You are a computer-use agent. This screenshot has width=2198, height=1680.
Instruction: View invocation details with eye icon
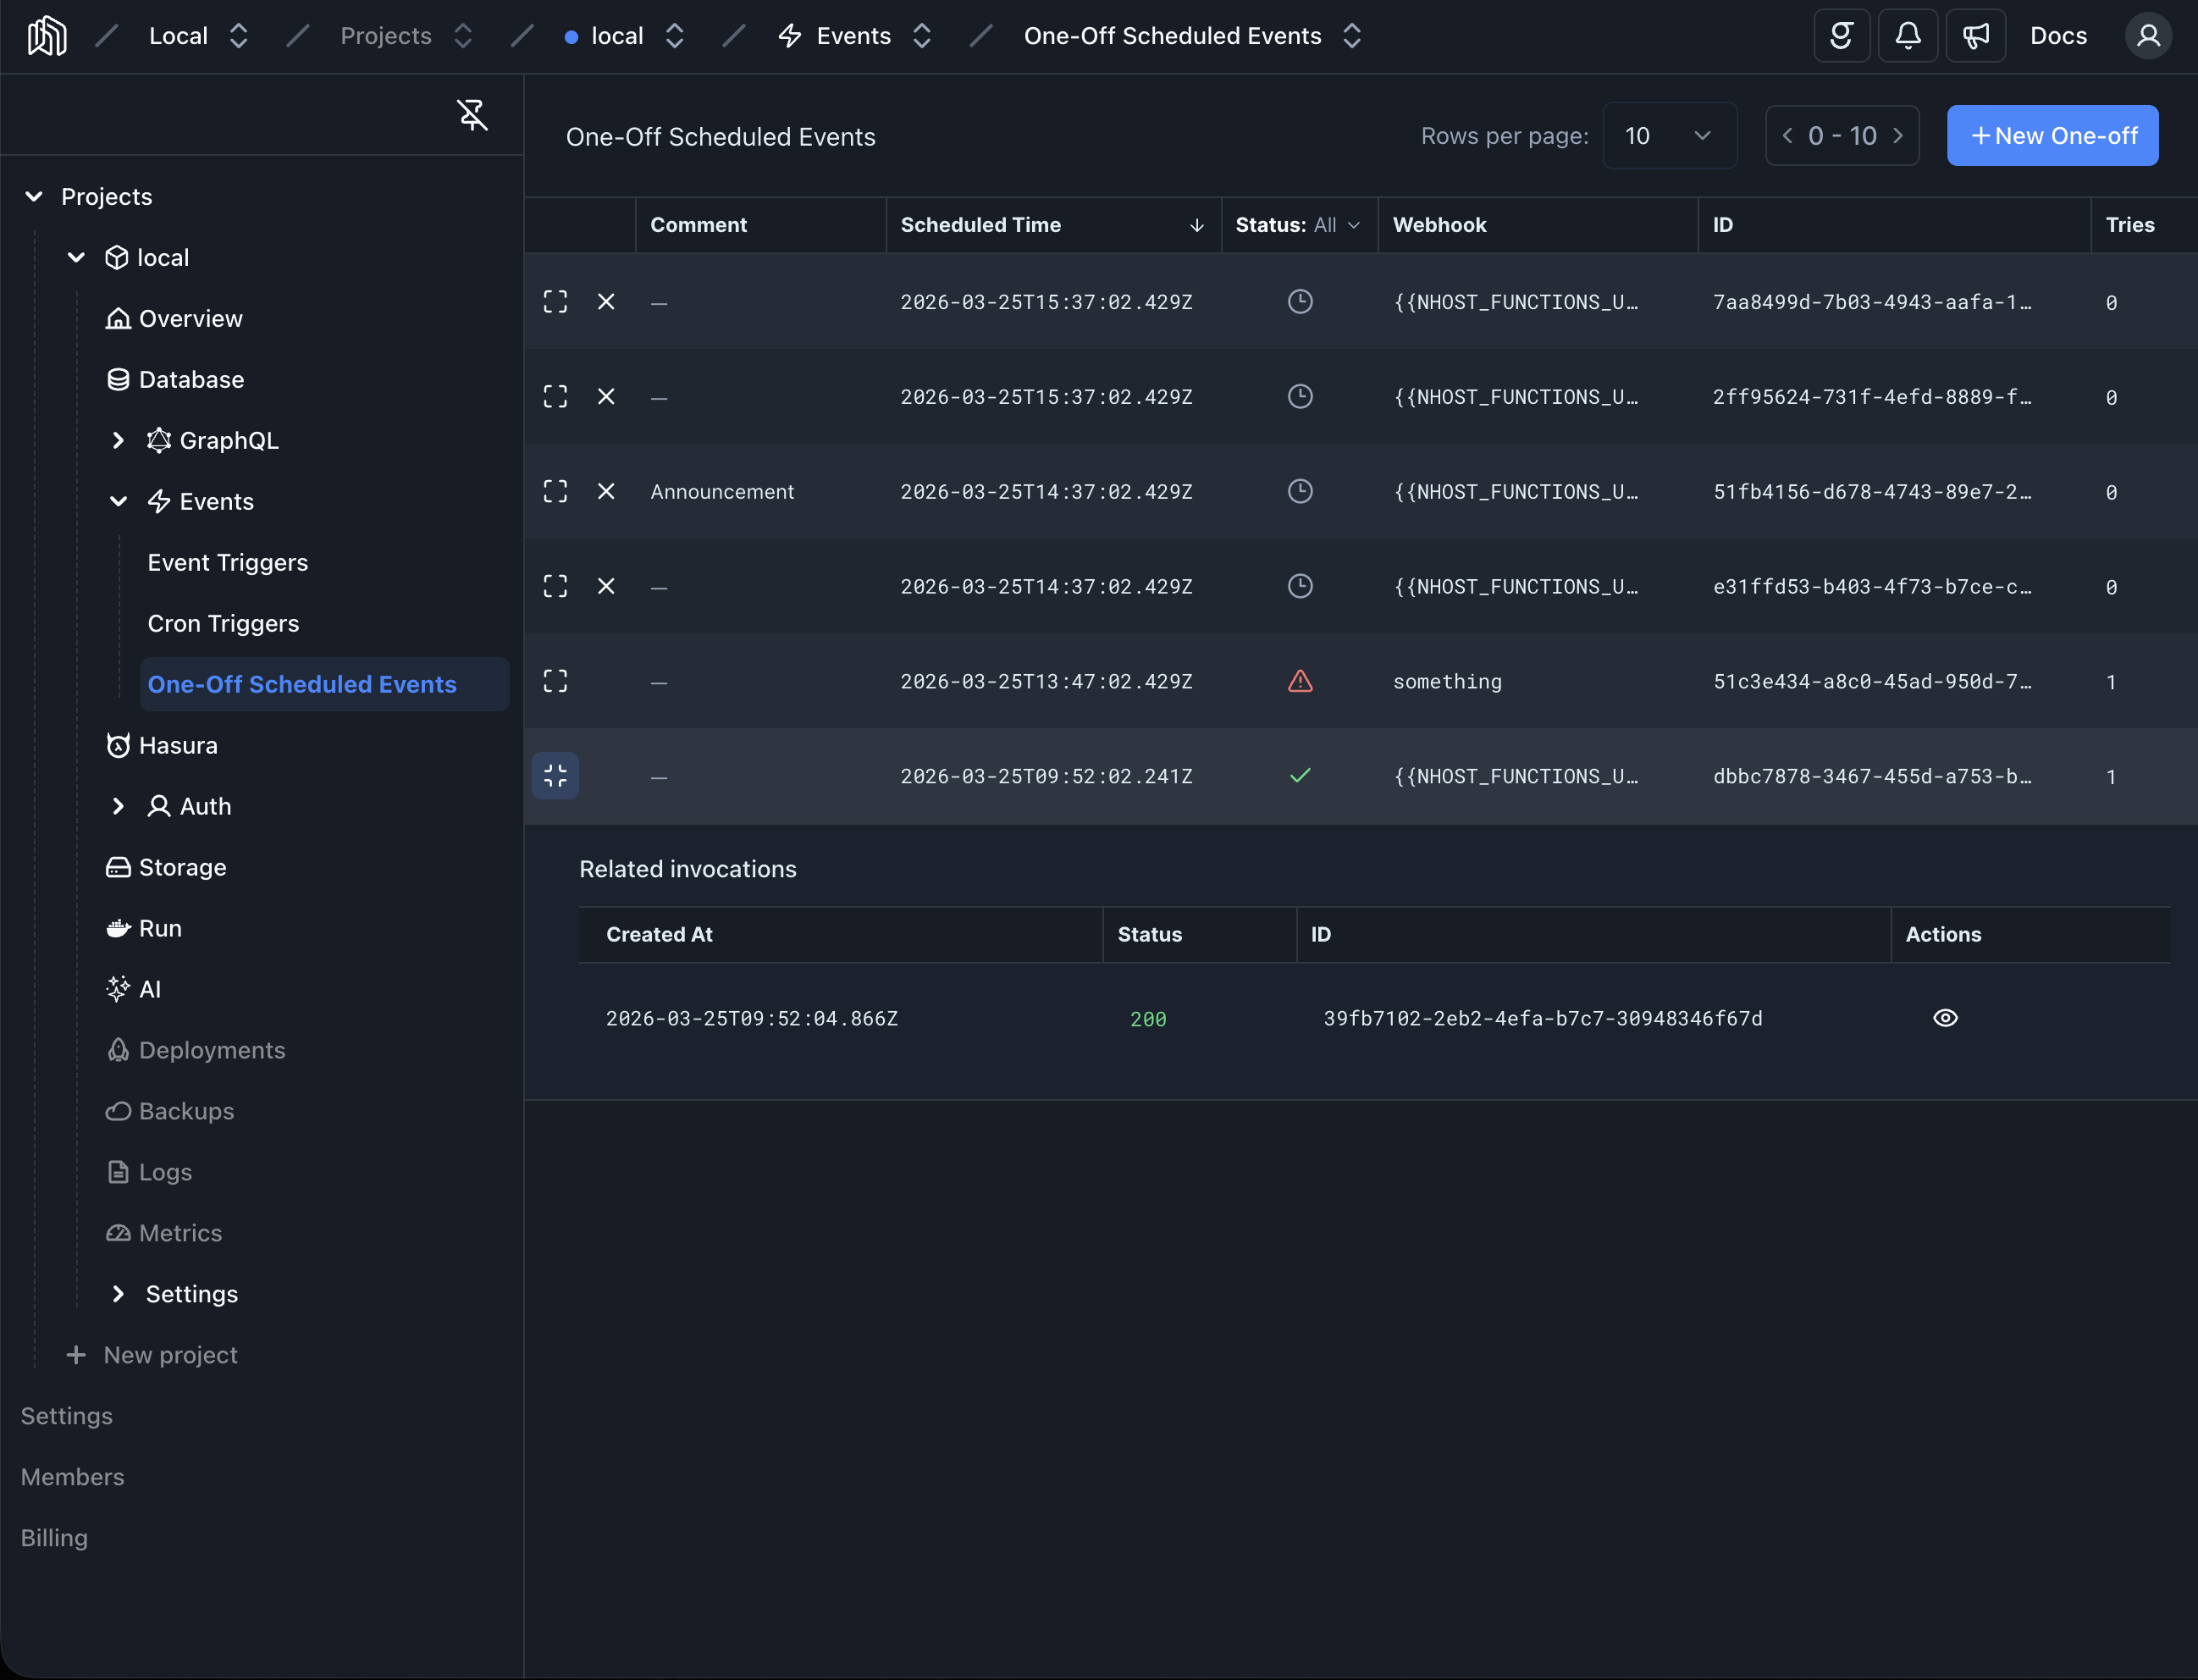[1944, 1018]
